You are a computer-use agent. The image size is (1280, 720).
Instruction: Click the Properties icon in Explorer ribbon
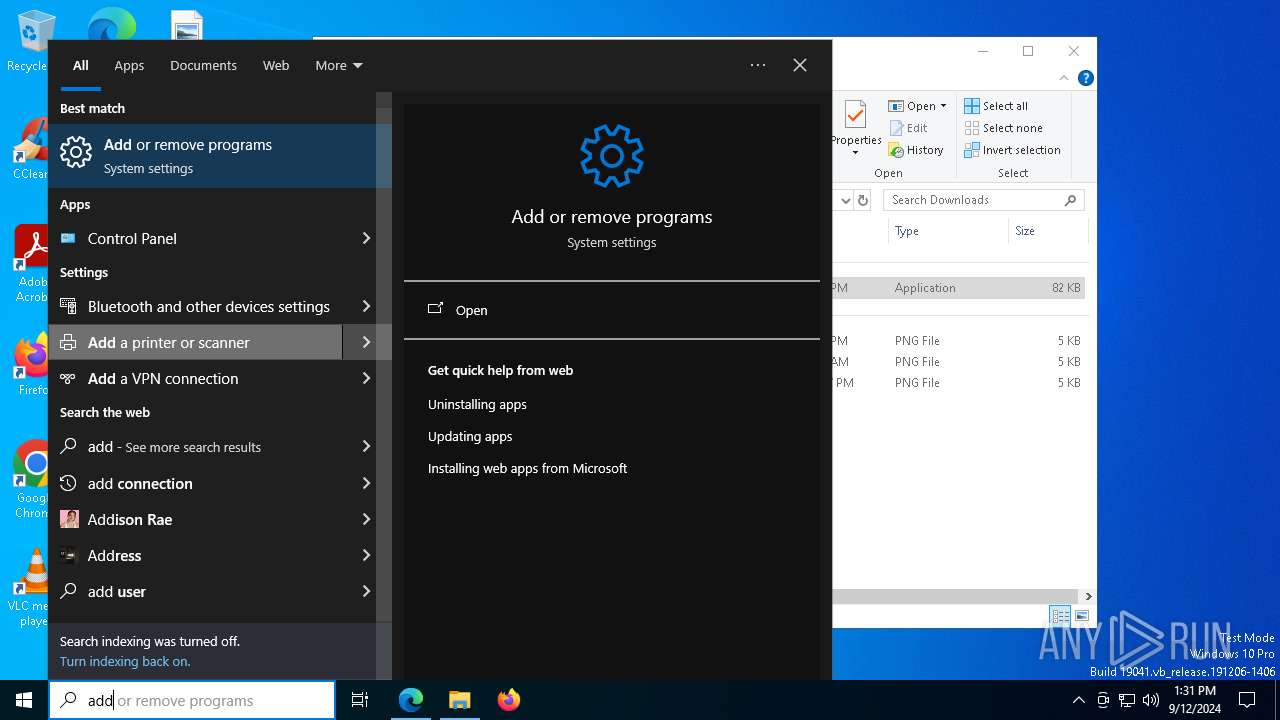(x=855, y=116)
